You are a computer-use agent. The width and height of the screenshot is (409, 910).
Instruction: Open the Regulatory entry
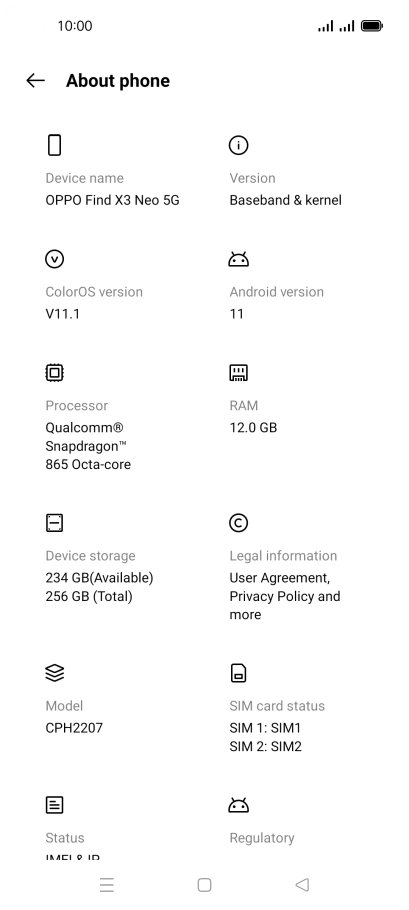(262, 837)
